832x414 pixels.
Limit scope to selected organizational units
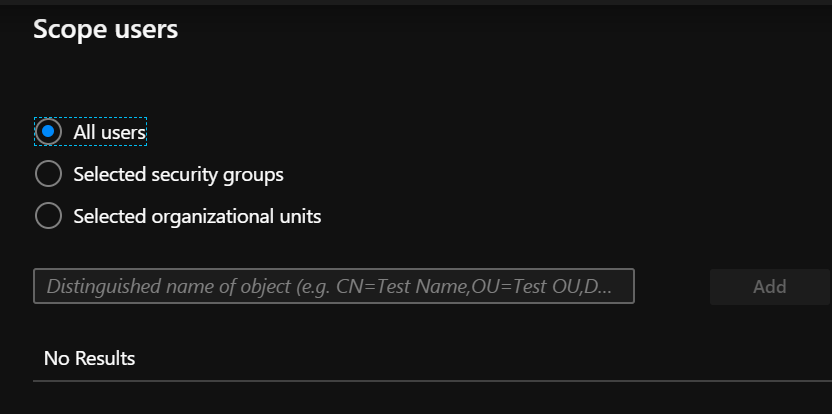point(48,216)
